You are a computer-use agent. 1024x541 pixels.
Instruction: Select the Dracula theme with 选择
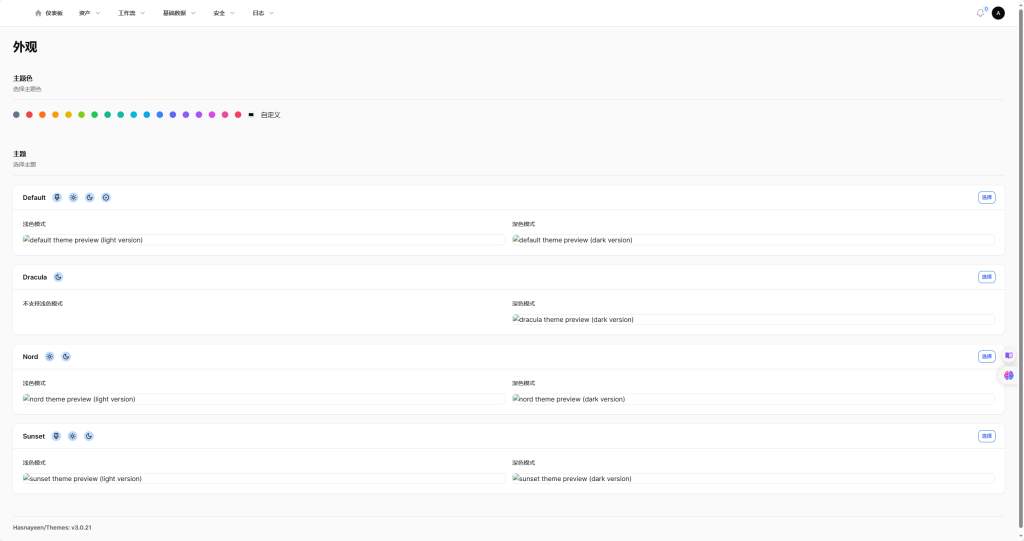click(x=987, y=277)
